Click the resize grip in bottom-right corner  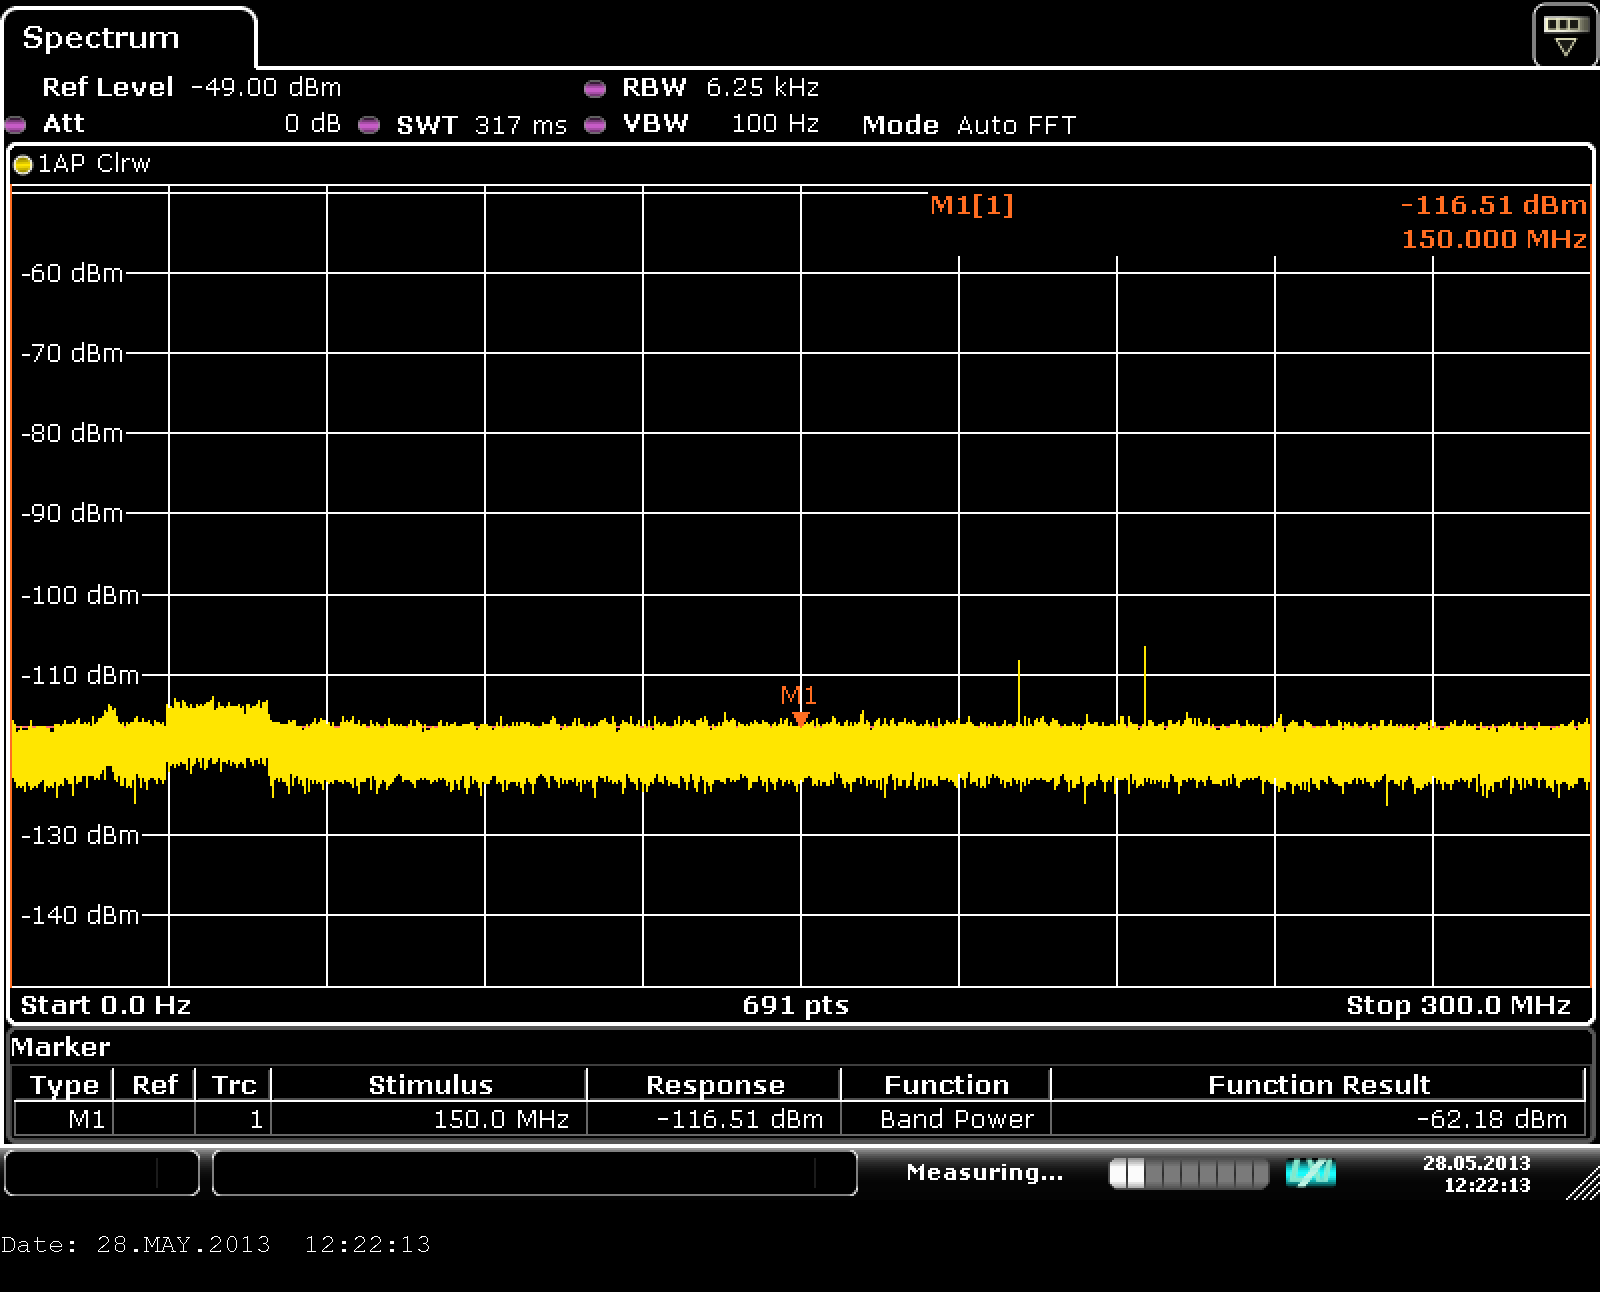click(x=1582, y=1184)
